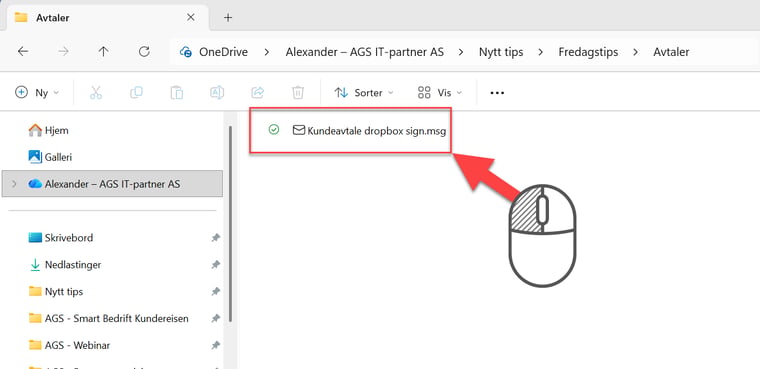The image size is (760, 369).
Task: Click the OneDrive cloud icon in address bar
Action: pyautogui.click(x=186, y=52)
